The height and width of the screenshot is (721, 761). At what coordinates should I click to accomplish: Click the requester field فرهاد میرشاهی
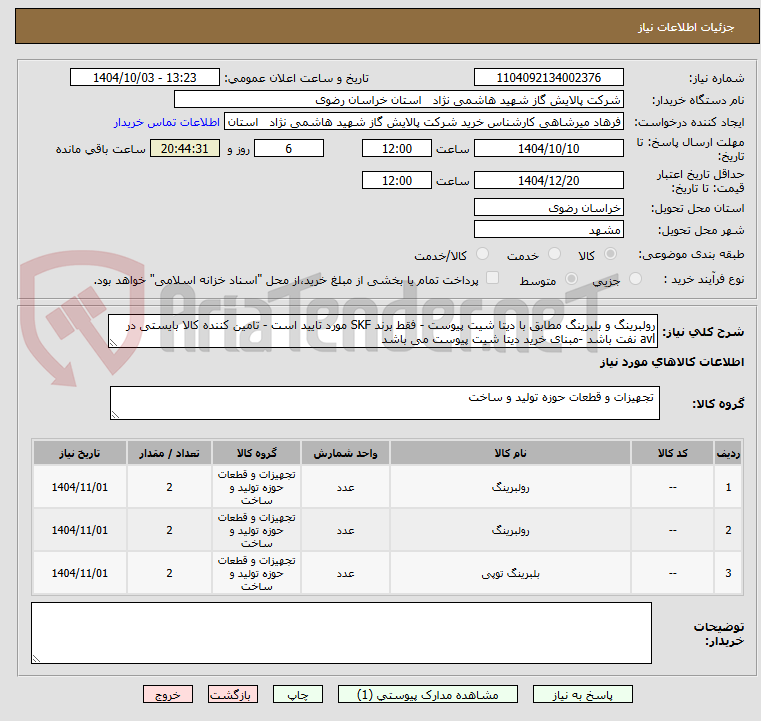pyautogui.click(x=424, y=122)
